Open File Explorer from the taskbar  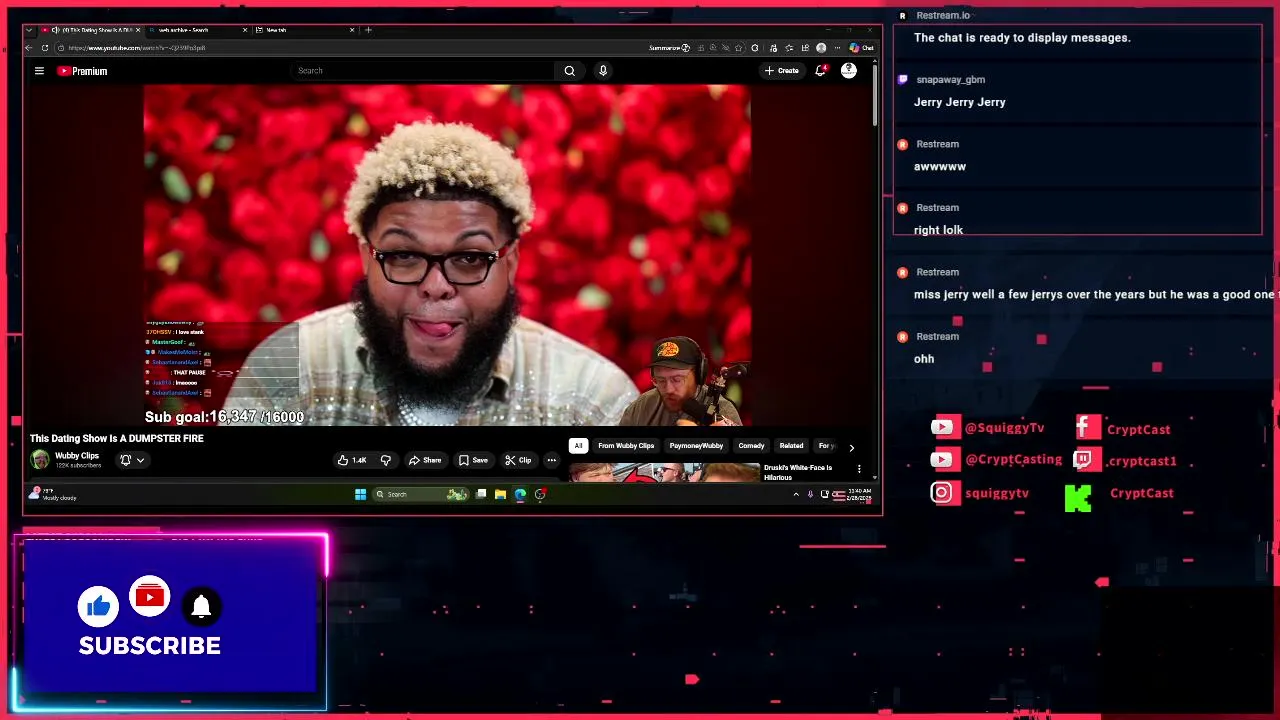pos(500,494)
